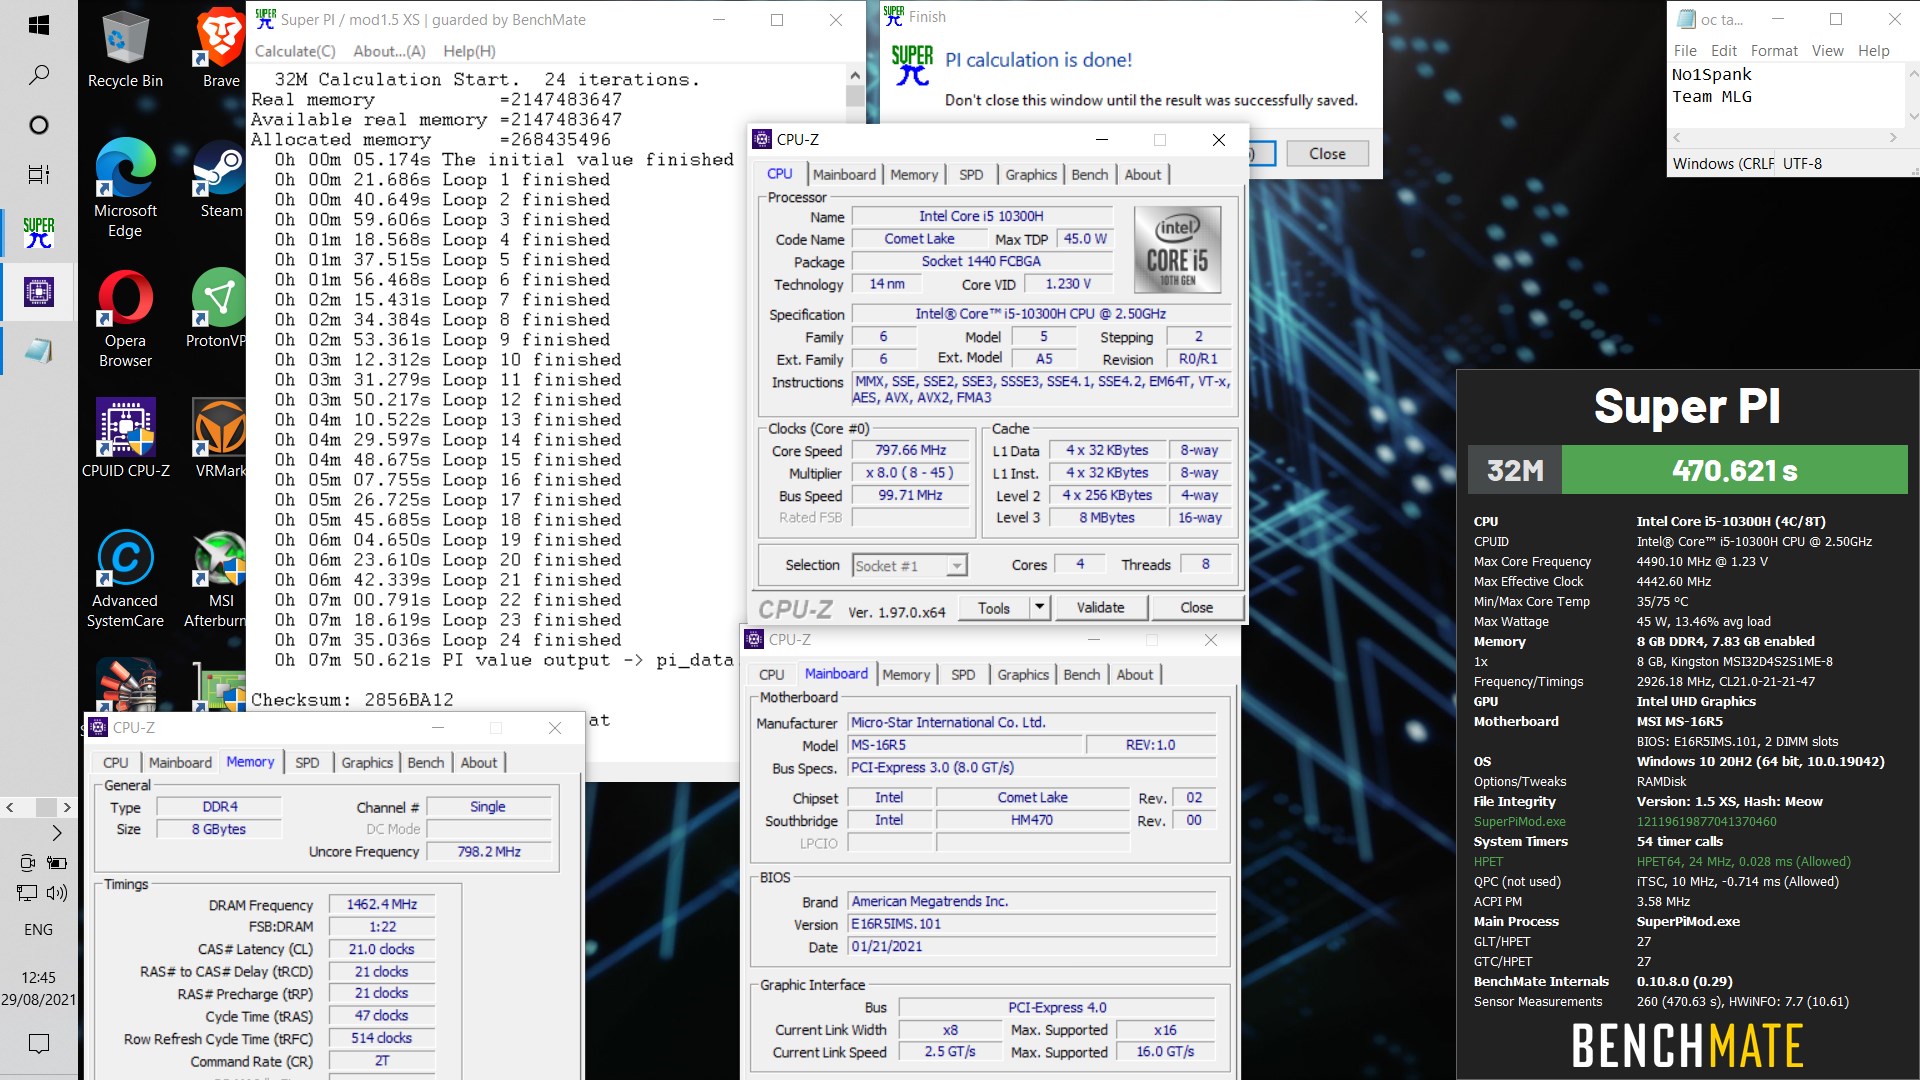Switch to Bench tab in CPU-Z CPU window

coord(1090,174)
